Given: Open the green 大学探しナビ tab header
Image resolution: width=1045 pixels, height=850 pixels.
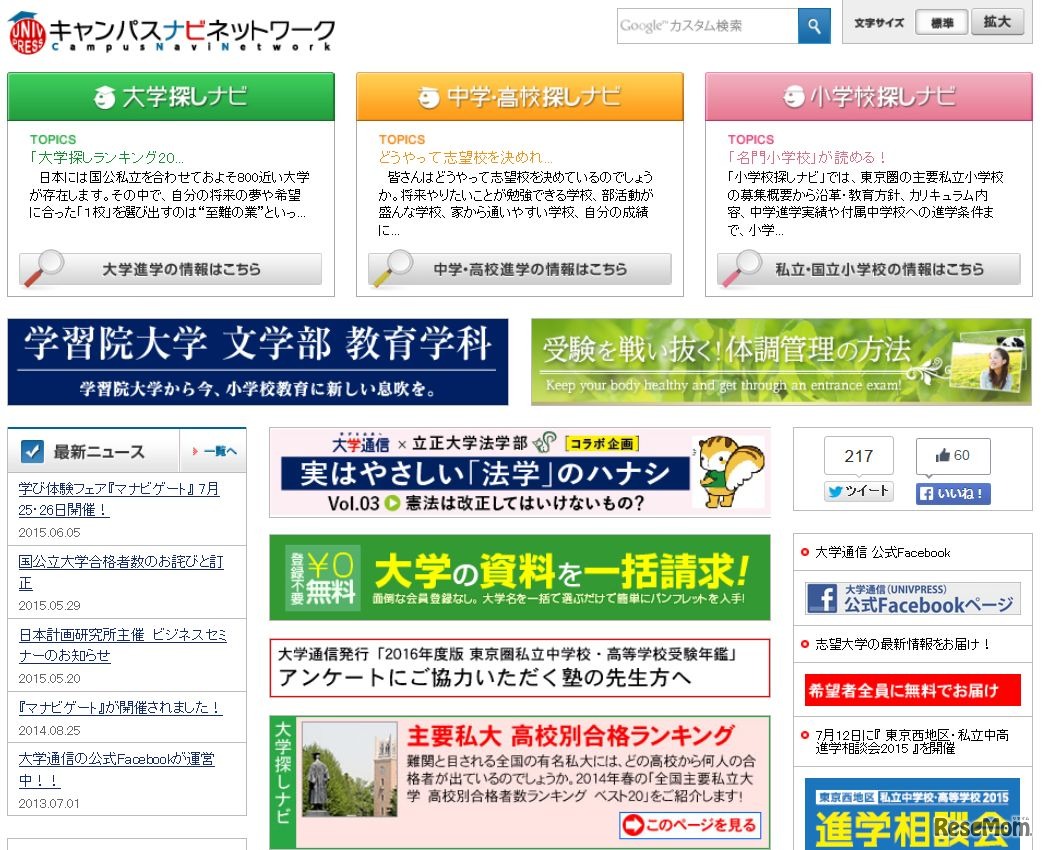Looking at the screenshot, I should [171, 97].
